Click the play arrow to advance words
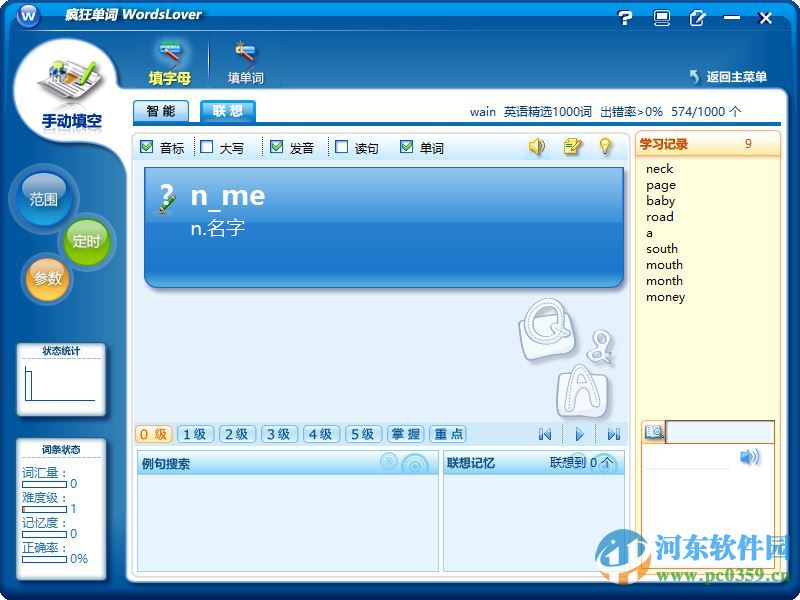Viewport: 800px width, 600px height. tap(581, 434)
